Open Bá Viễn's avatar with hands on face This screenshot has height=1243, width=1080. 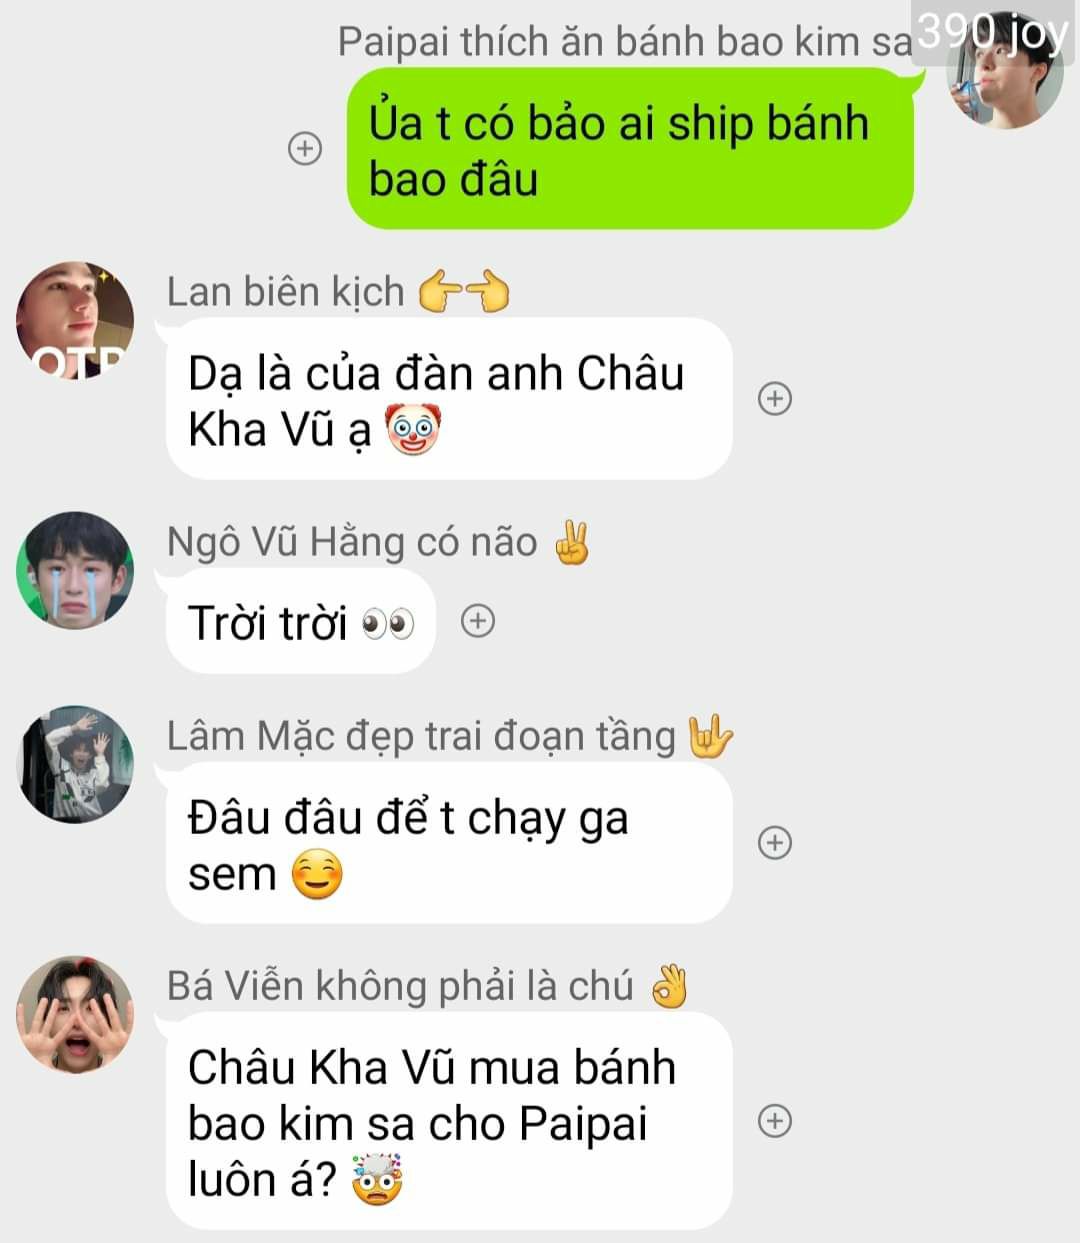[x=75, y=1015]
